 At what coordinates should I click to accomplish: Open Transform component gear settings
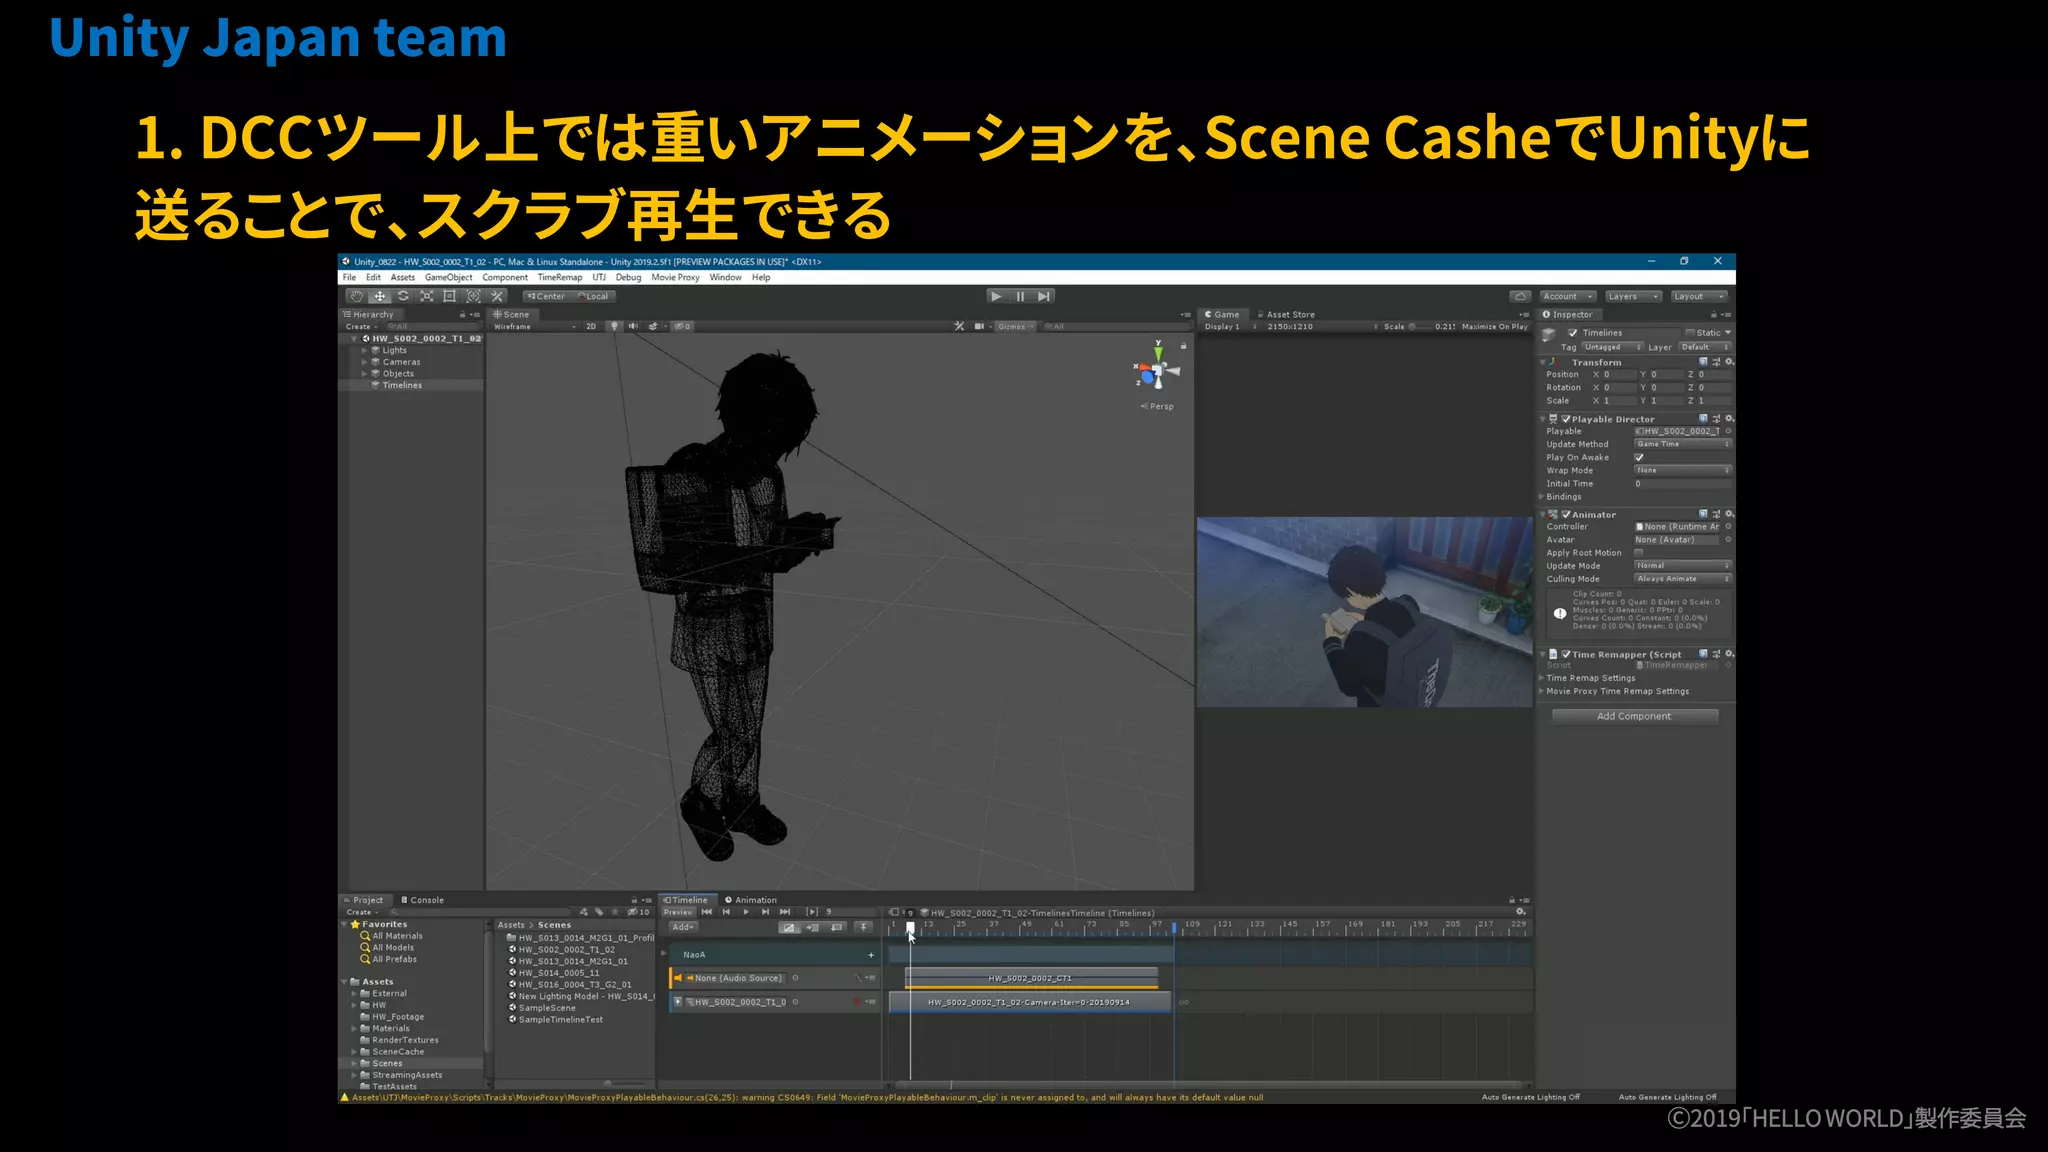[x=1729, y=362]
